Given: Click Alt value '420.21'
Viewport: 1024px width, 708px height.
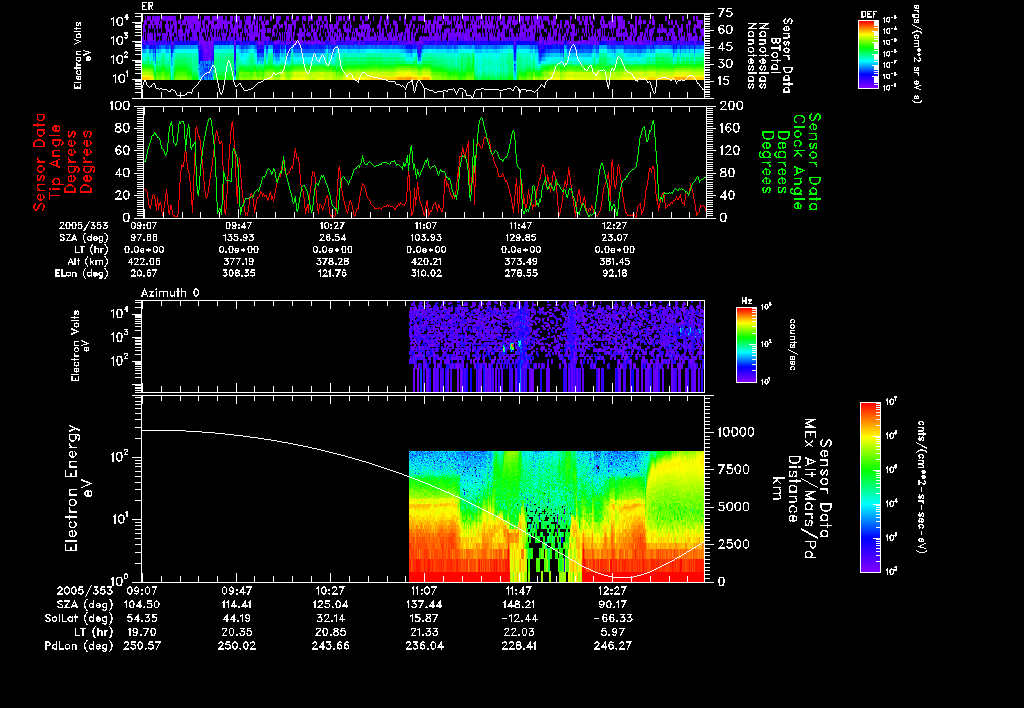Looking at the screenshot, I should click(426, 261).
